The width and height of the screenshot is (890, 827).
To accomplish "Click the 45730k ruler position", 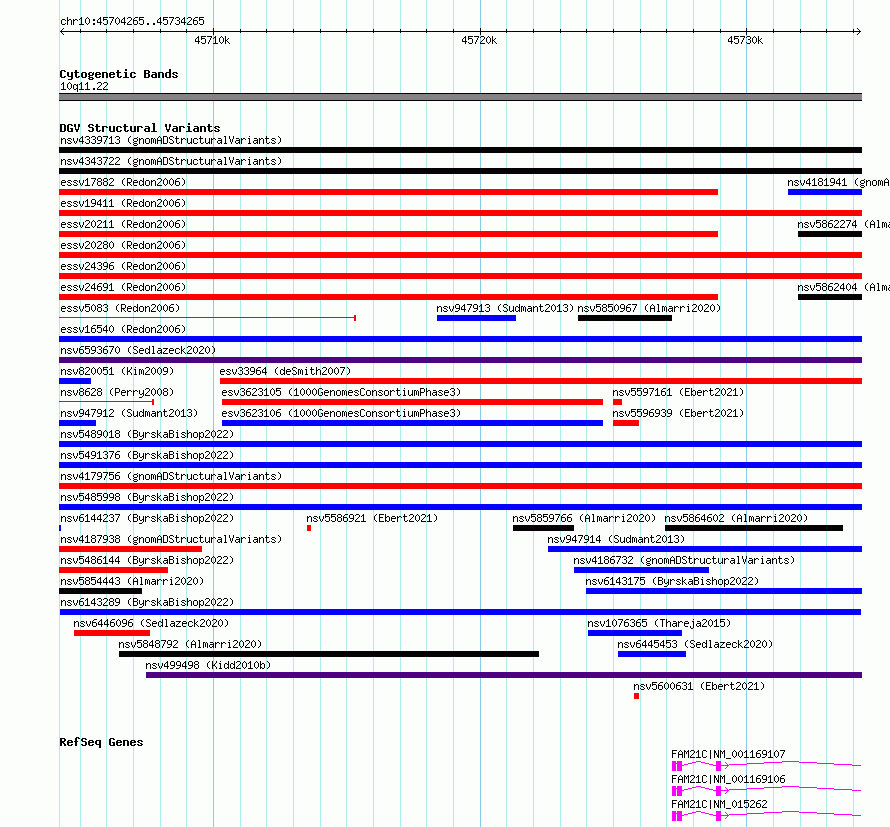I will point(745,40).
